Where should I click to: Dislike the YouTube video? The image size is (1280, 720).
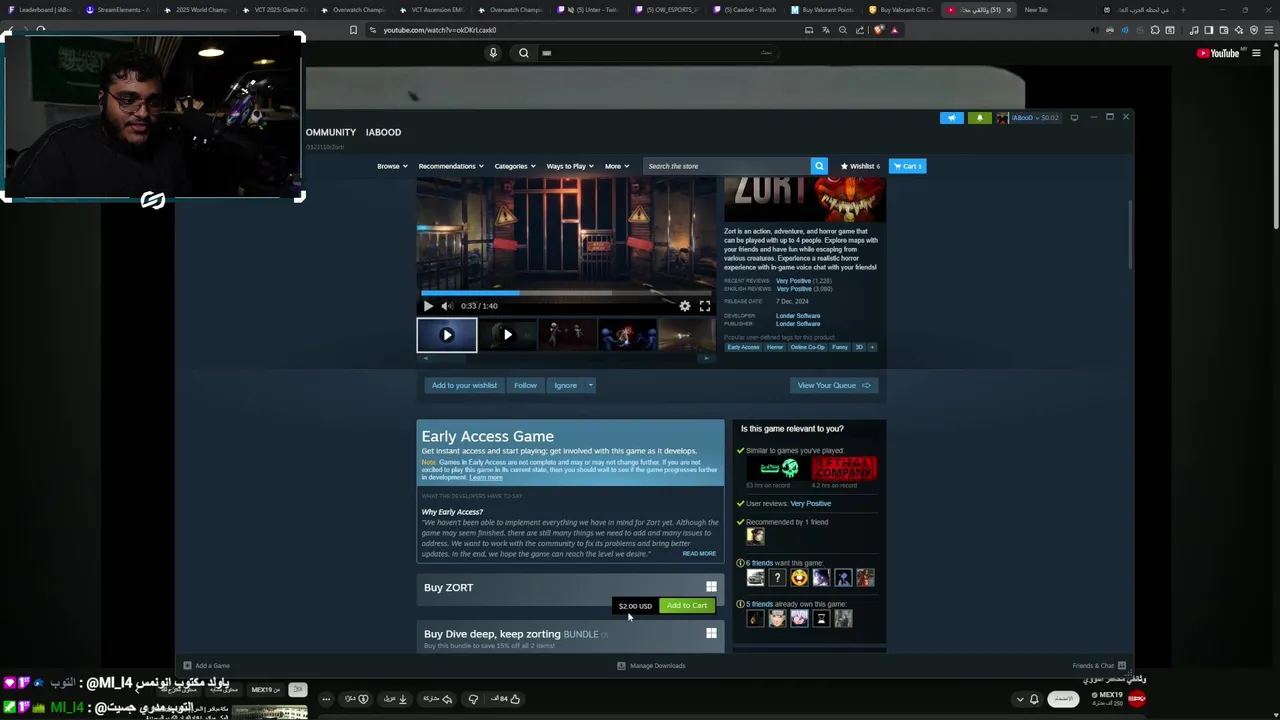point(473,699)
